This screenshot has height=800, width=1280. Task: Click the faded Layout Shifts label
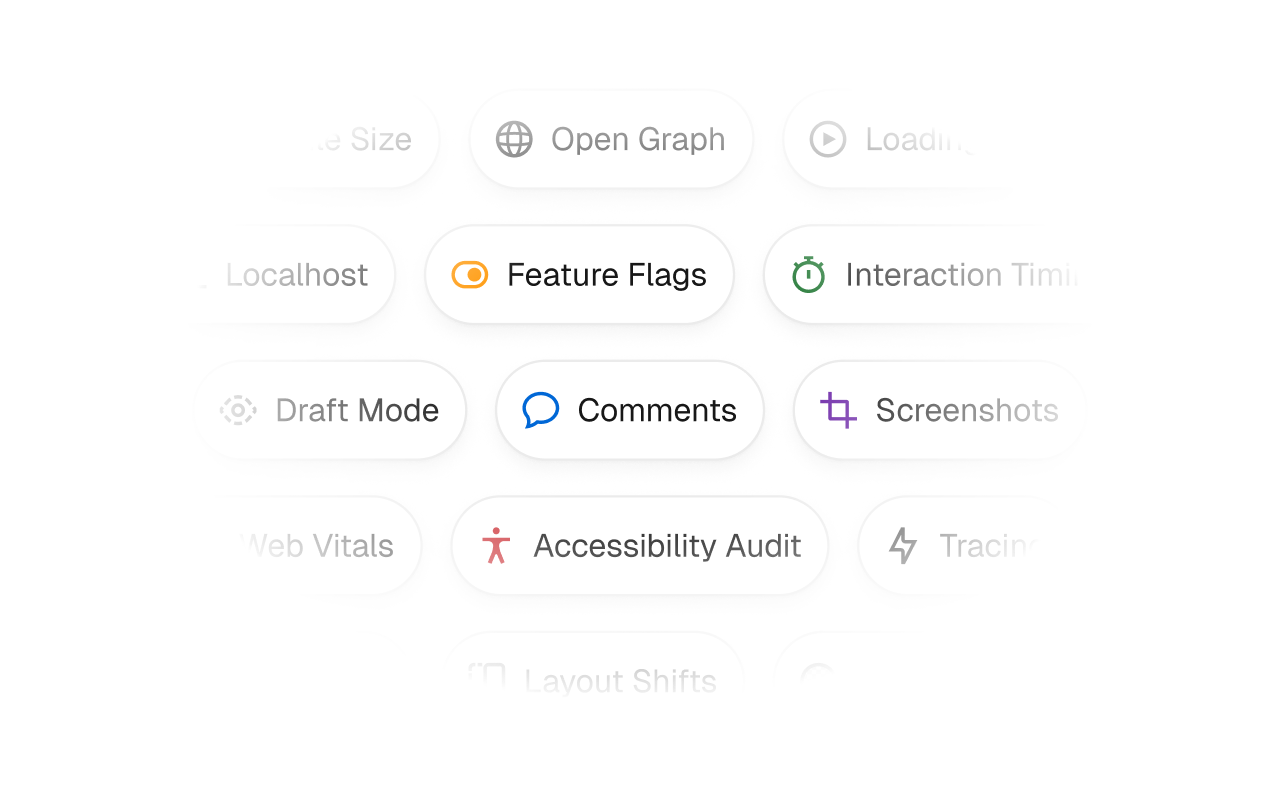point(621,682)
